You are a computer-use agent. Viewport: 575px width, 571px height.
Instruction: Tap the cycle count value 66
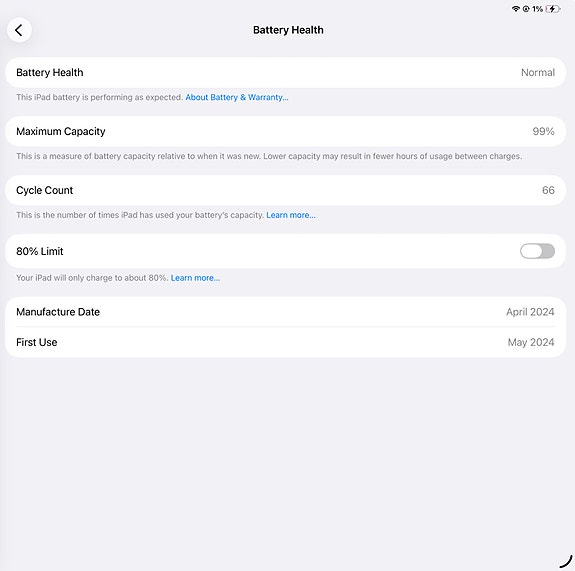548,190
